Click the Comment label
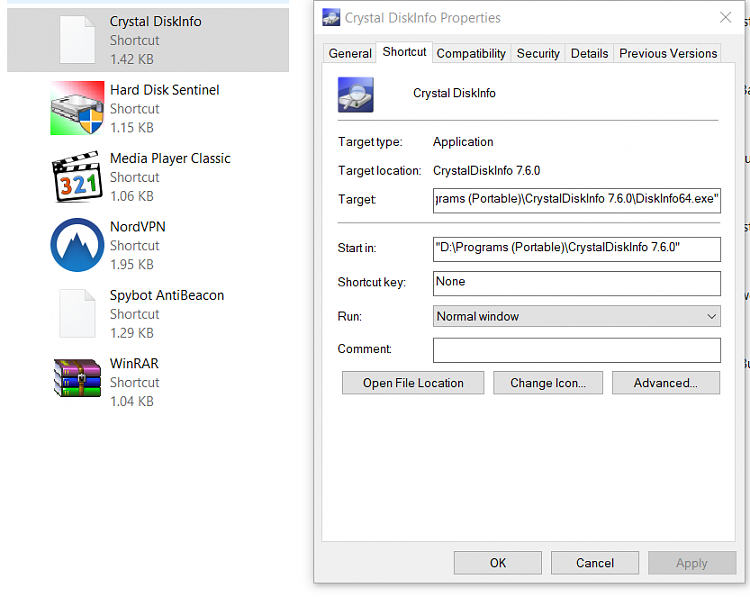 point(364,349)
